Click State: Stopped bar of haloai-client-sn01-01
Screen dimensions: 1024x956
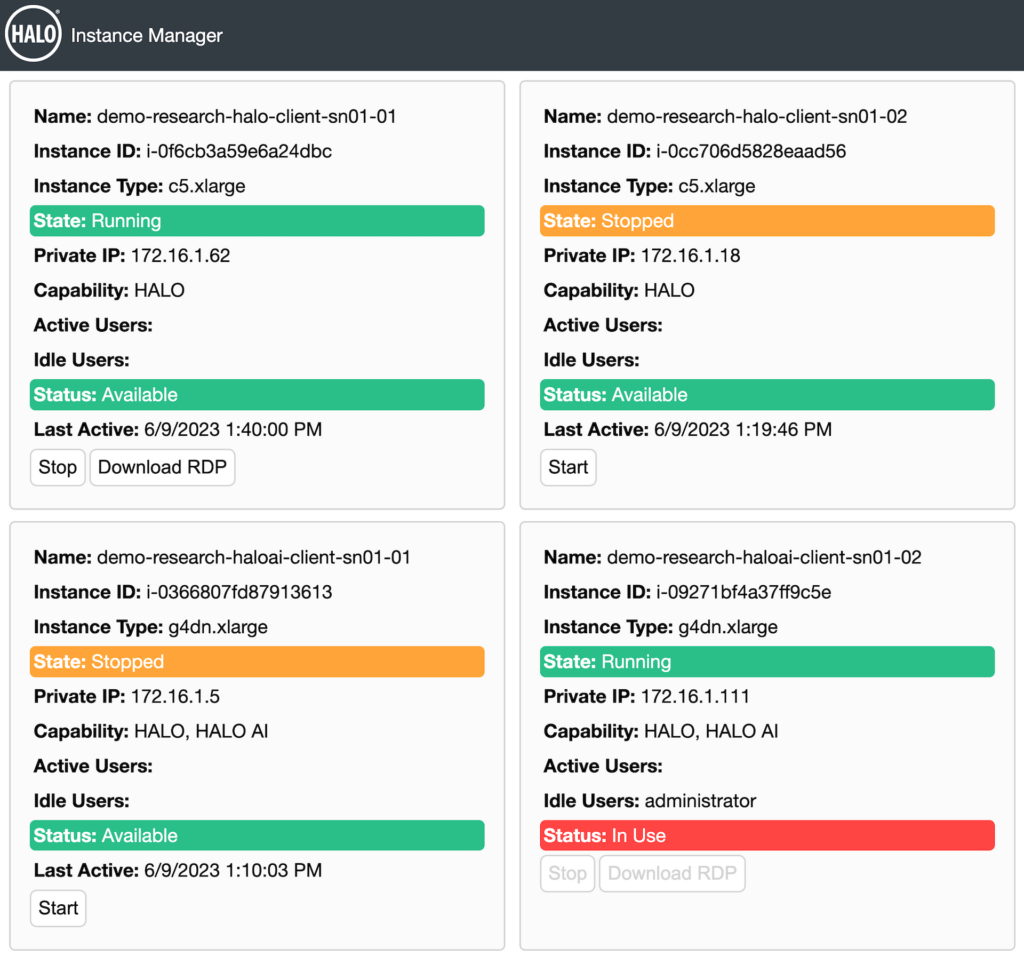[x=257, y=662]
